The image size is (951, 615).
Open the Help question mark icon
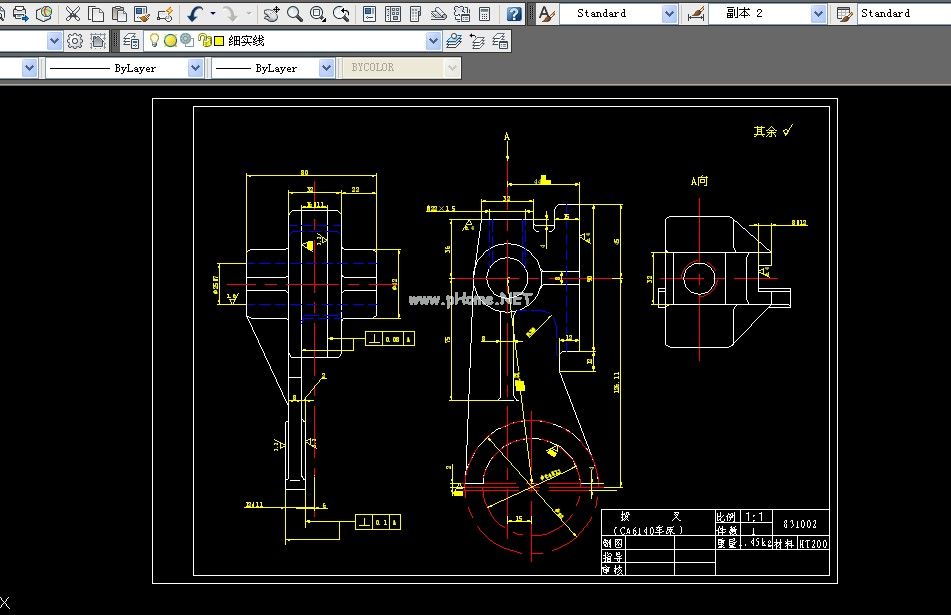point(514,14)
